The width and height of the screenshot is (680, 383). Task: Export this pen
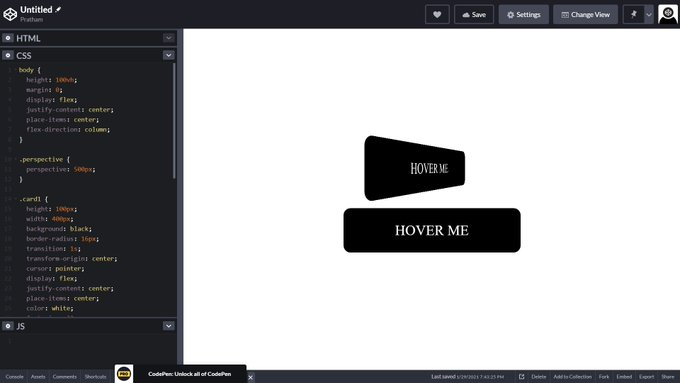pyautogui.click(x=646, y=376)
